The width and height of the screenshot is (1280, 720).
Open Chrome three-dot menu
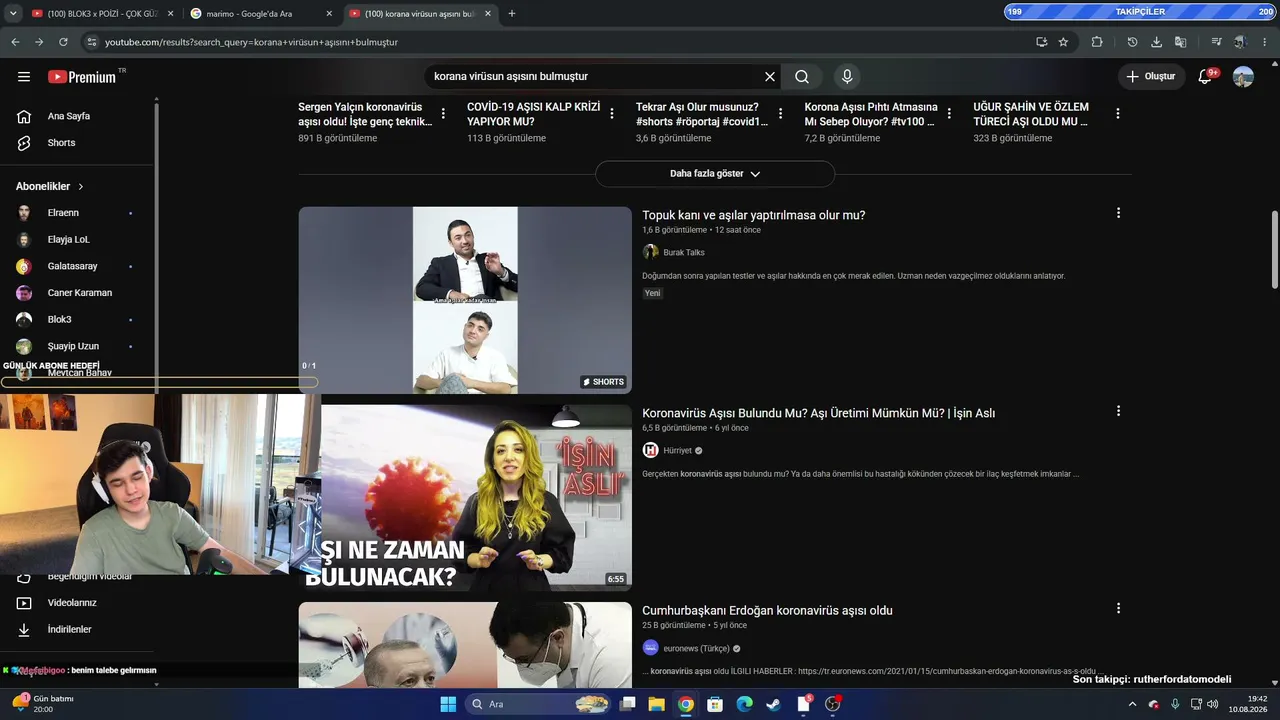[x=1265, y=42]
